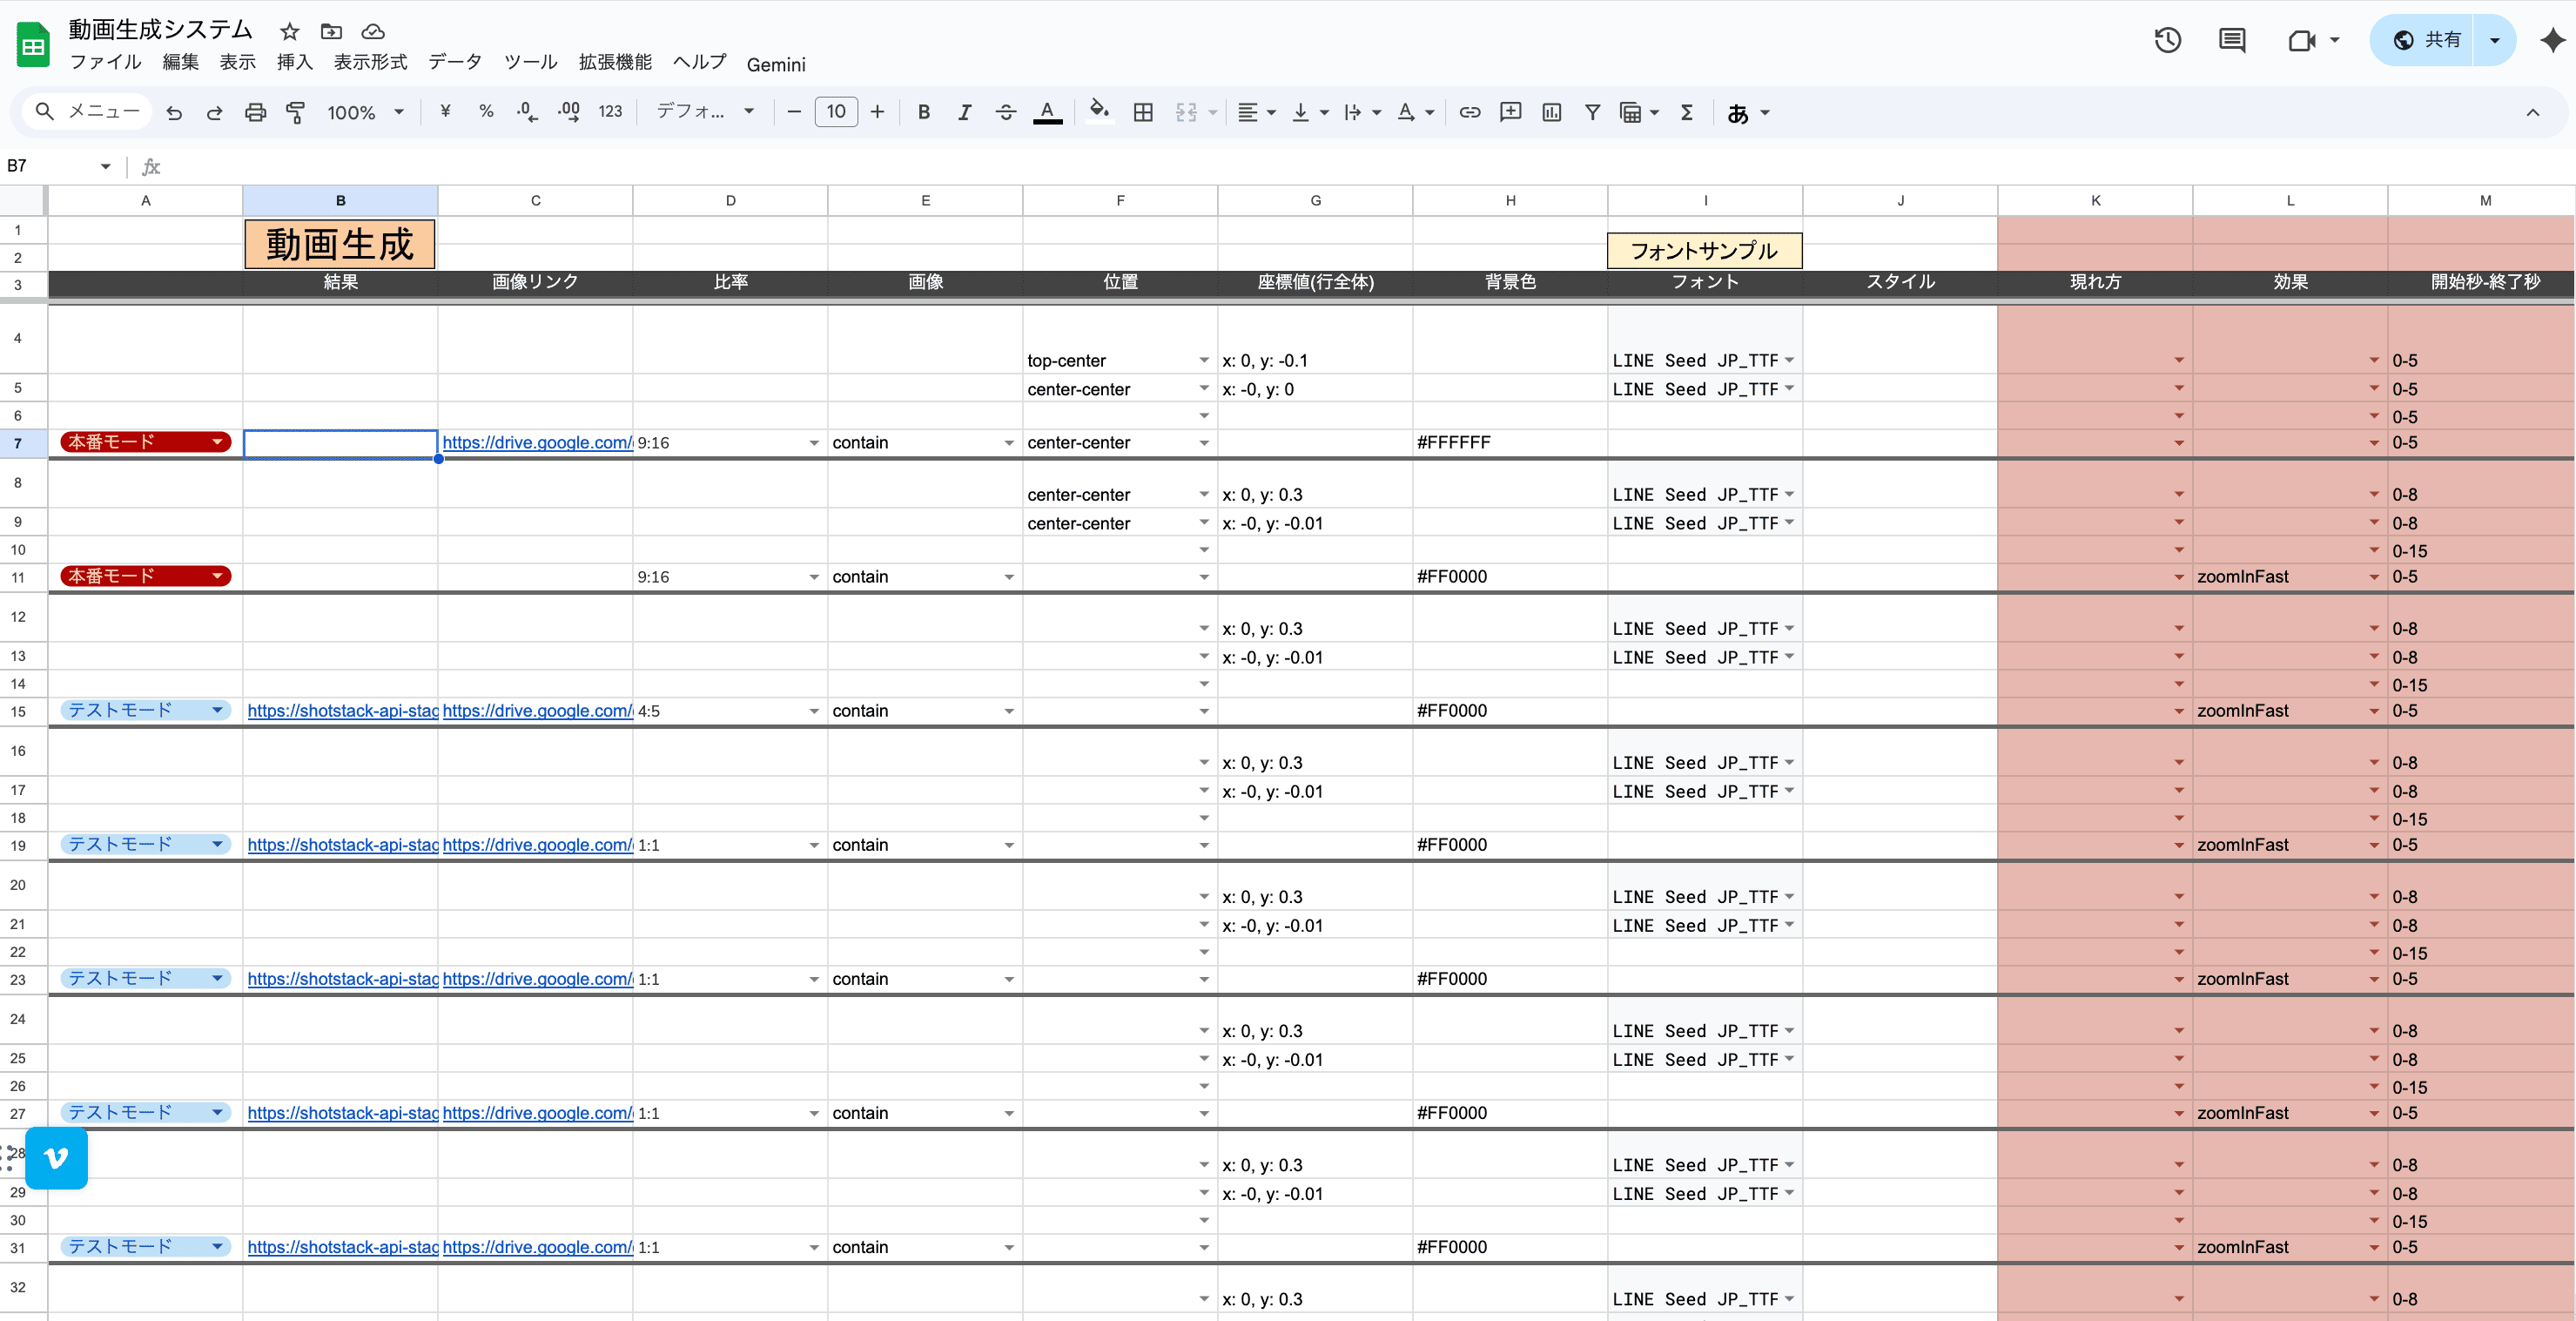Open the functions sigma icon
The height and width of the screenshot is (1321, 2576).
tap(1686, 112)
